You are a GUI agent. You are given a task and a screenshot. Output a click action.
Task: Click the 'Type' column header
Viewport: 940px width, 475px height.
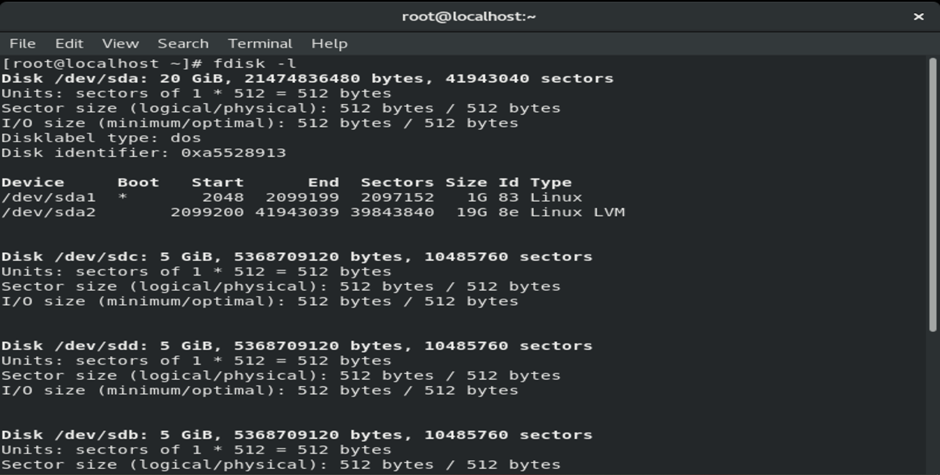tap(550, 182)
